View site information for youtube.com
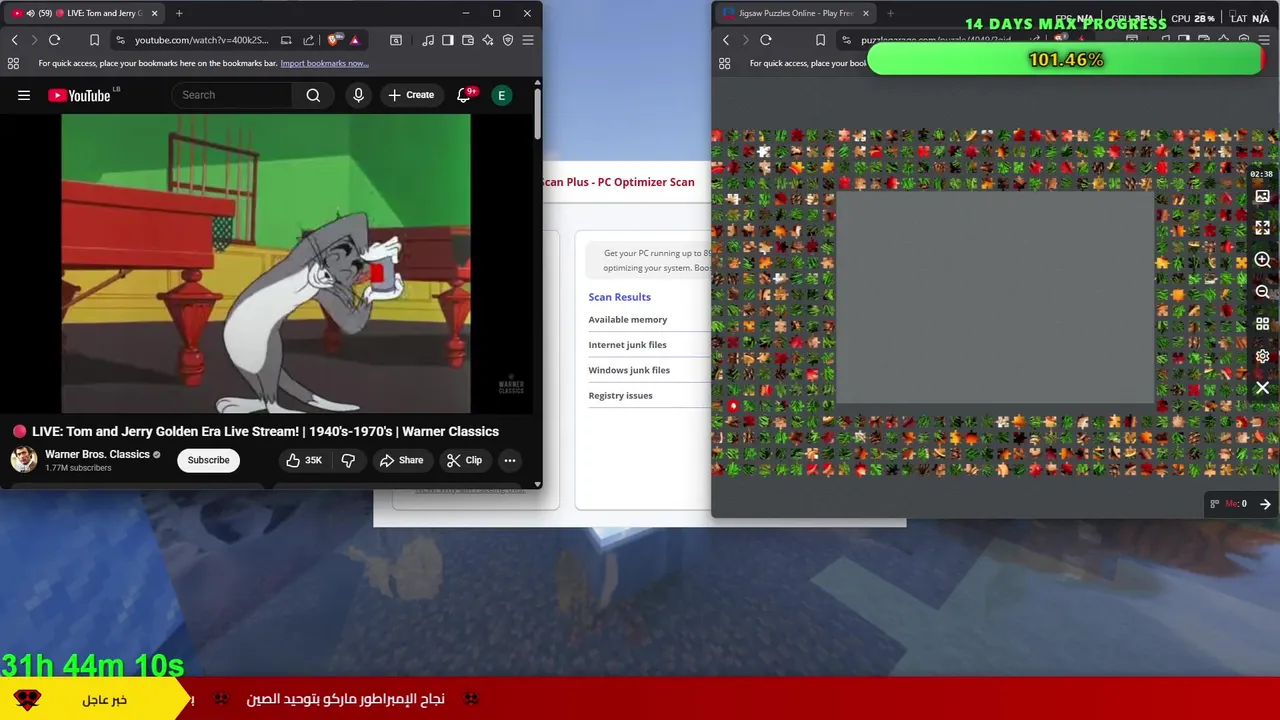The image size is (1280, 720). pos(120,40)
